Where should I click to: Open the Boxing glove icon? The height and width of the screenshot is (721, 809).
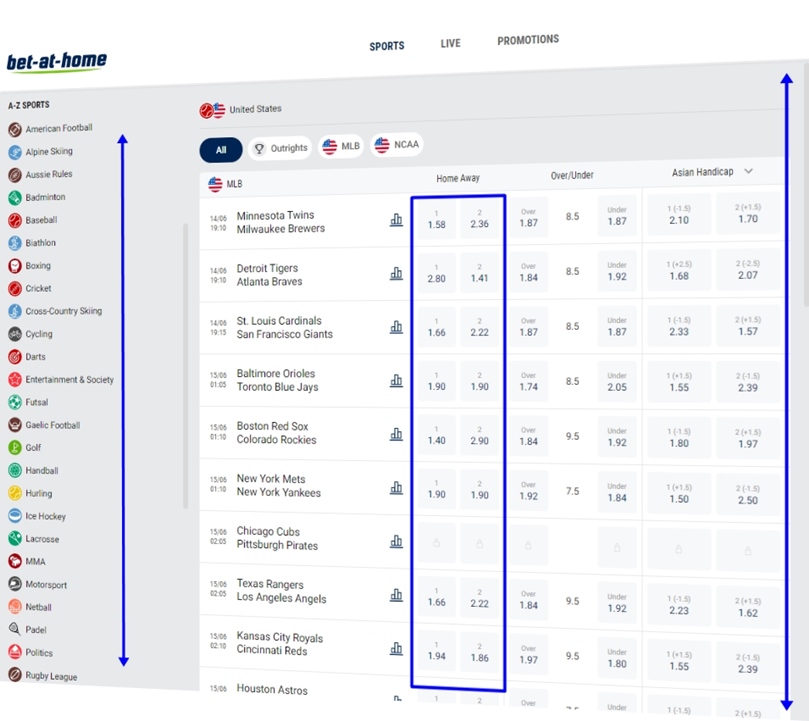point(15,266)
